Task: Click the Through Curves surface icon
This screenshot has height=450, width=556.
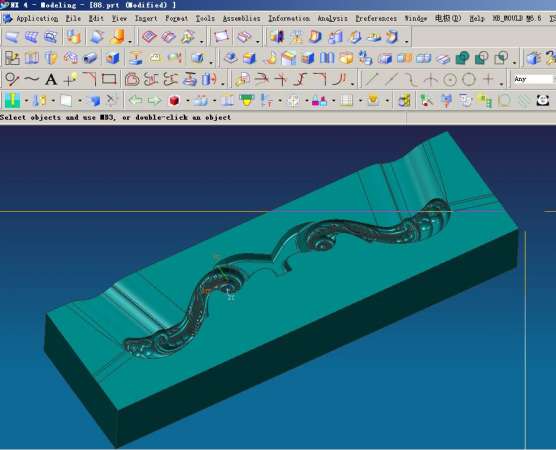Action: coord(31,37)
